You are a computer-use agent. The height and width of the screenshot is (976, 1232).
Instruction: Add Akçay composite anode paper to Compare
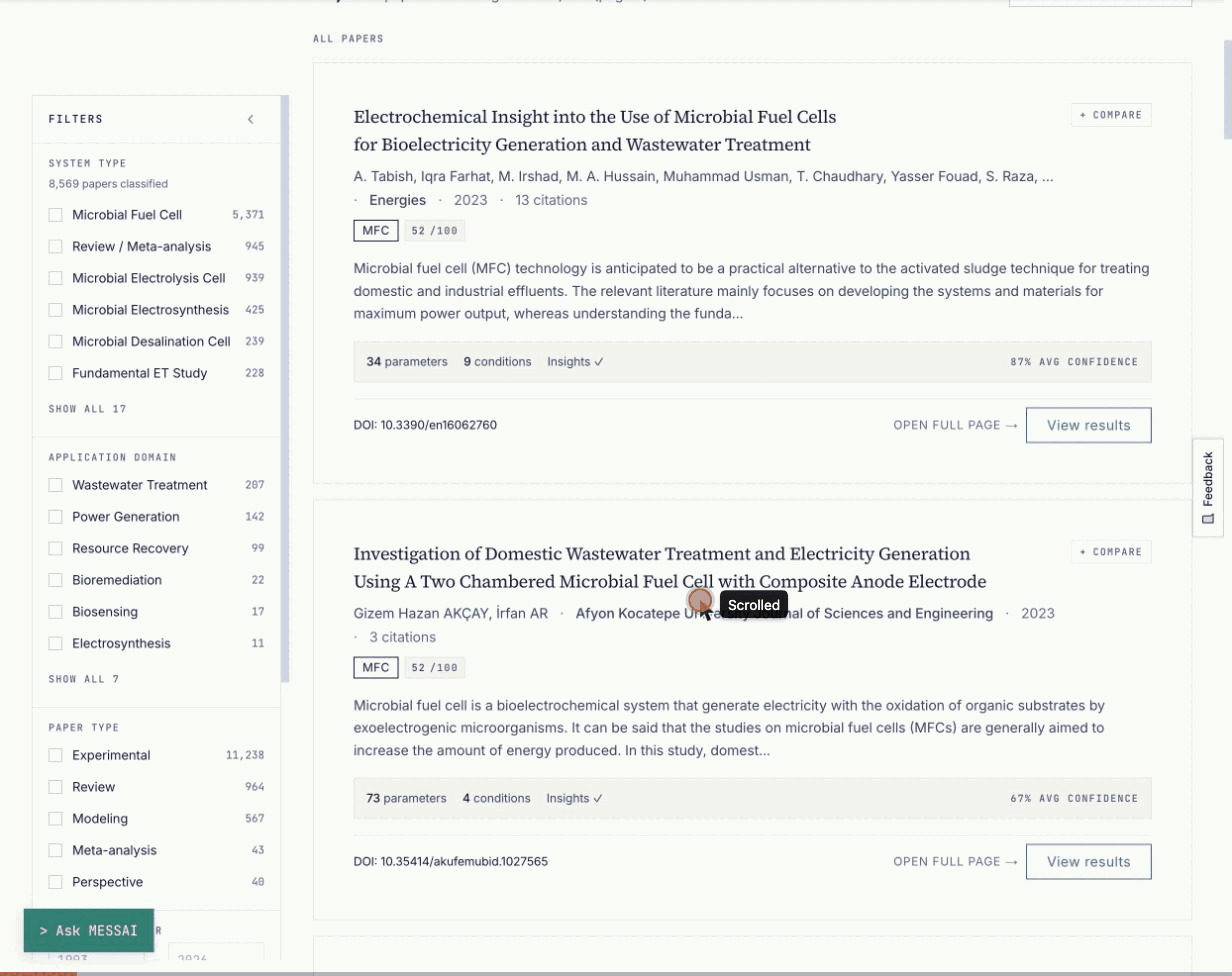pyautogui.click(x=1111, y=552)
